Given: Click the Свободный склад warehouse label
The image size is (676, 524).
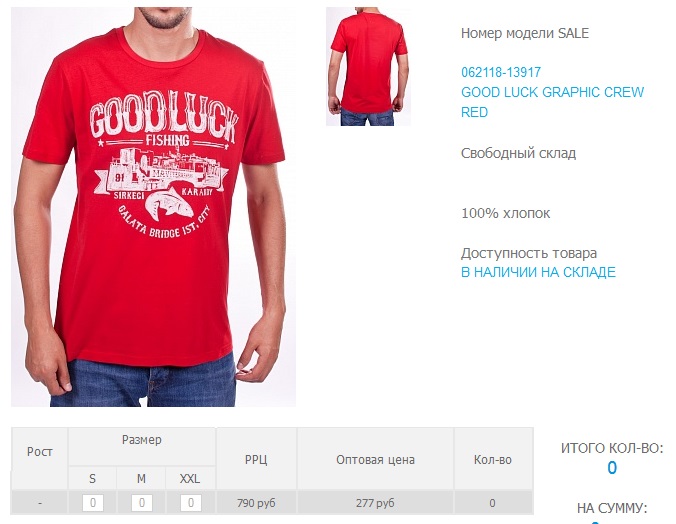Looking at the screenshot, I should (x=518, y=153).
